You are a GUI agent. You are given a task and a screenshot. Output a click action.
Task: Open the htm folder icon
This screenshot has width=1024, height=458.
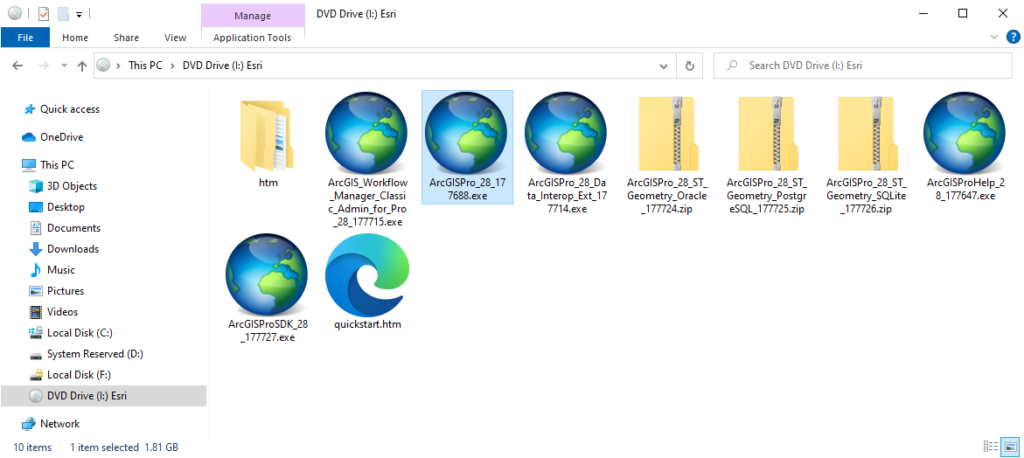point(266,135)
